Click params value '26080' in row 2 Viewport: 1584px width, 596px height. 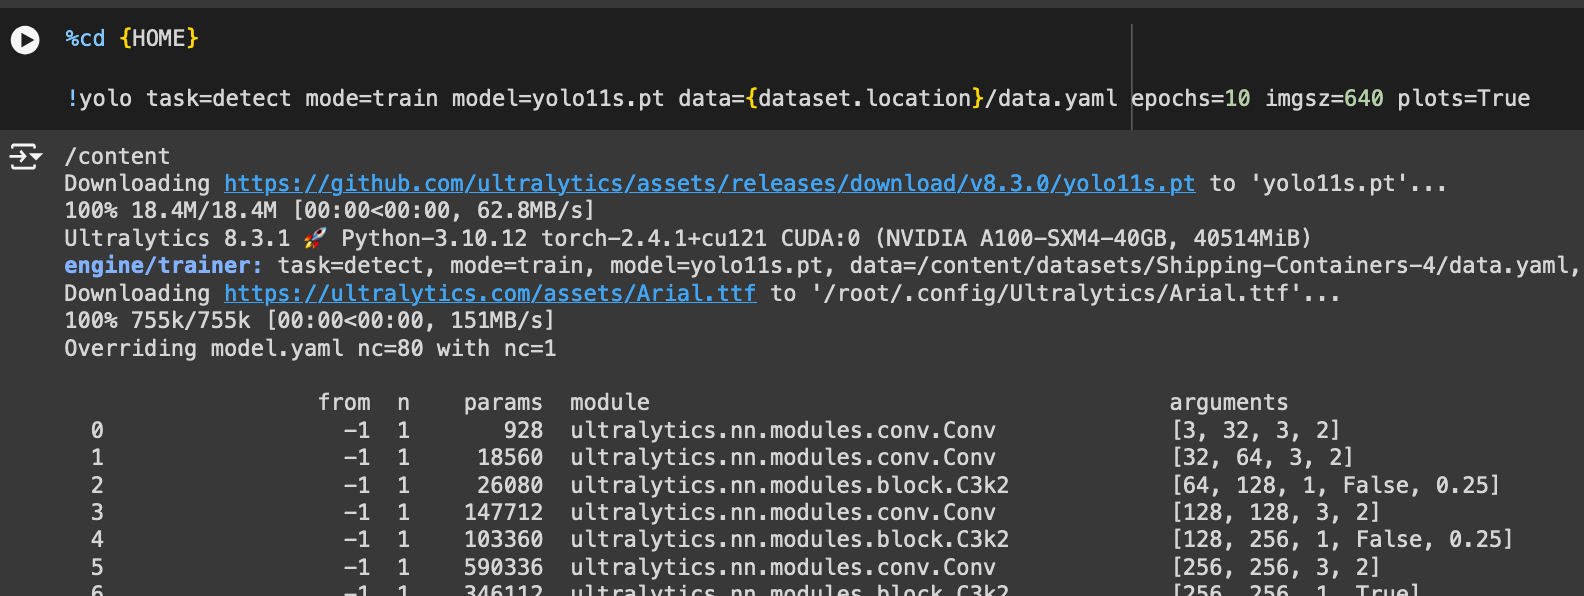point(510,485)
